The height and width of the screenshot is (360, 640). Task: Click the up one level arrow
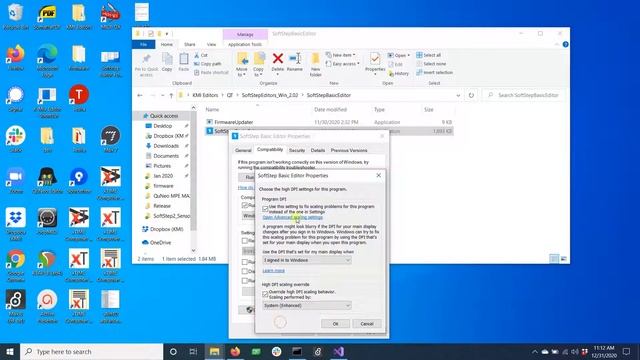(x=171, y=95)
